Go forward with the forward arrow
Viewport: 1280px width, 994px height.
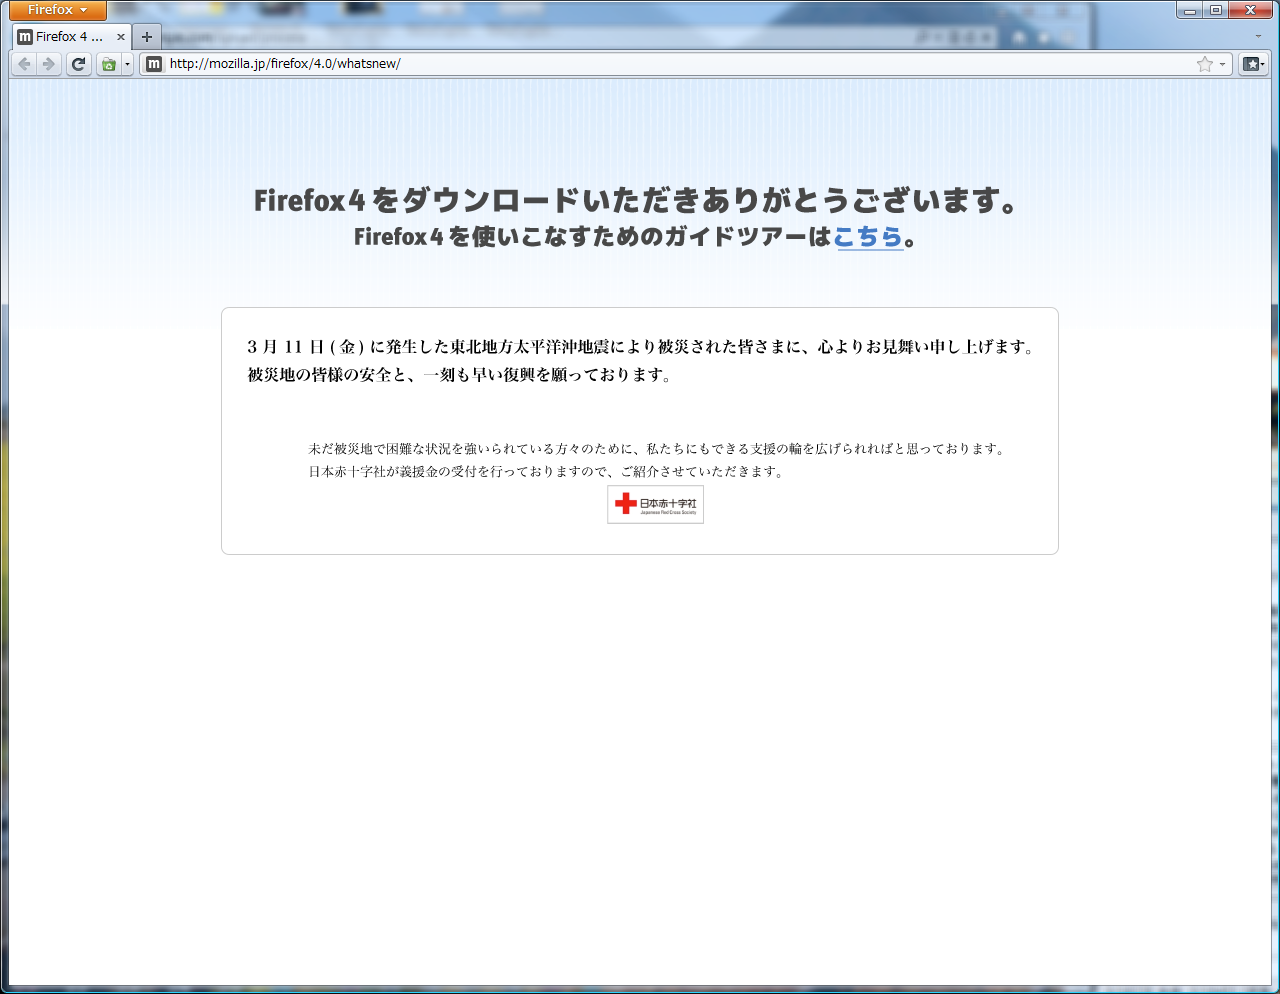pos(48,64)
